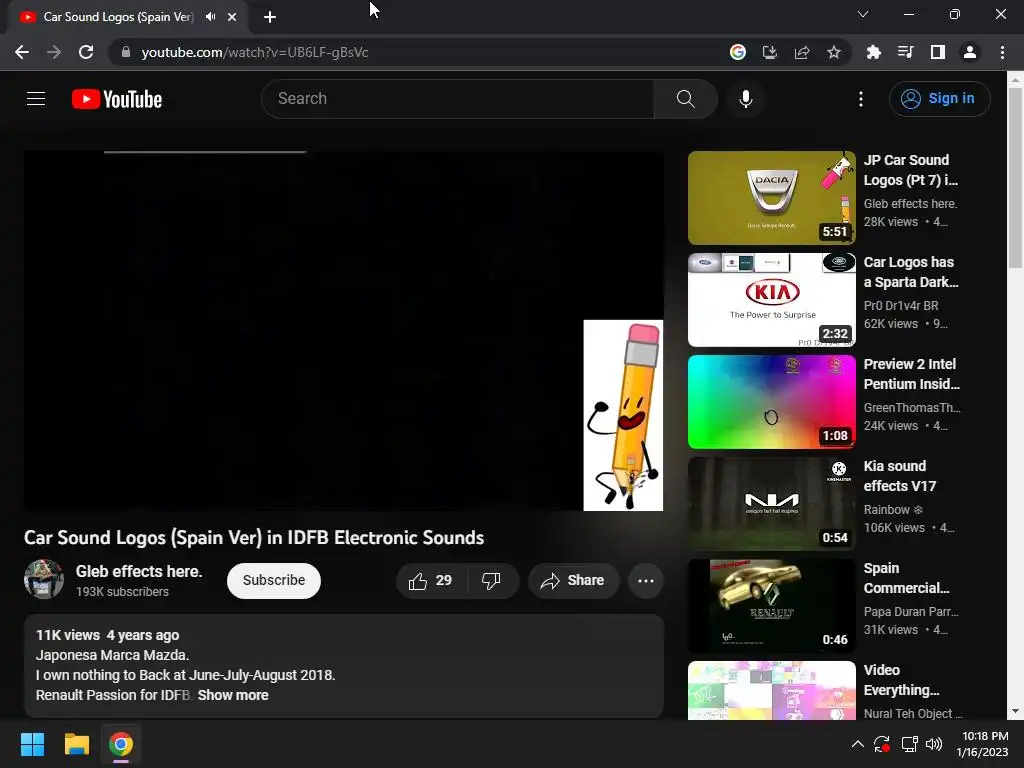Click the magnifier search button
The image size is (1024, 768).
[685, 99]
